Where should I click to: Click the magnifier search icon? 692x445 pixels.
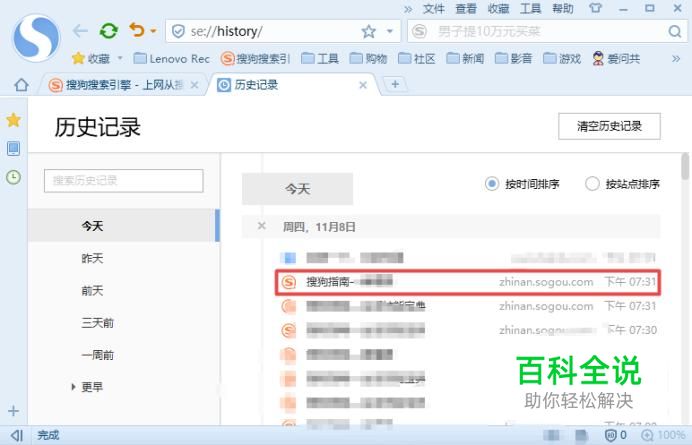tap(675, 31)
